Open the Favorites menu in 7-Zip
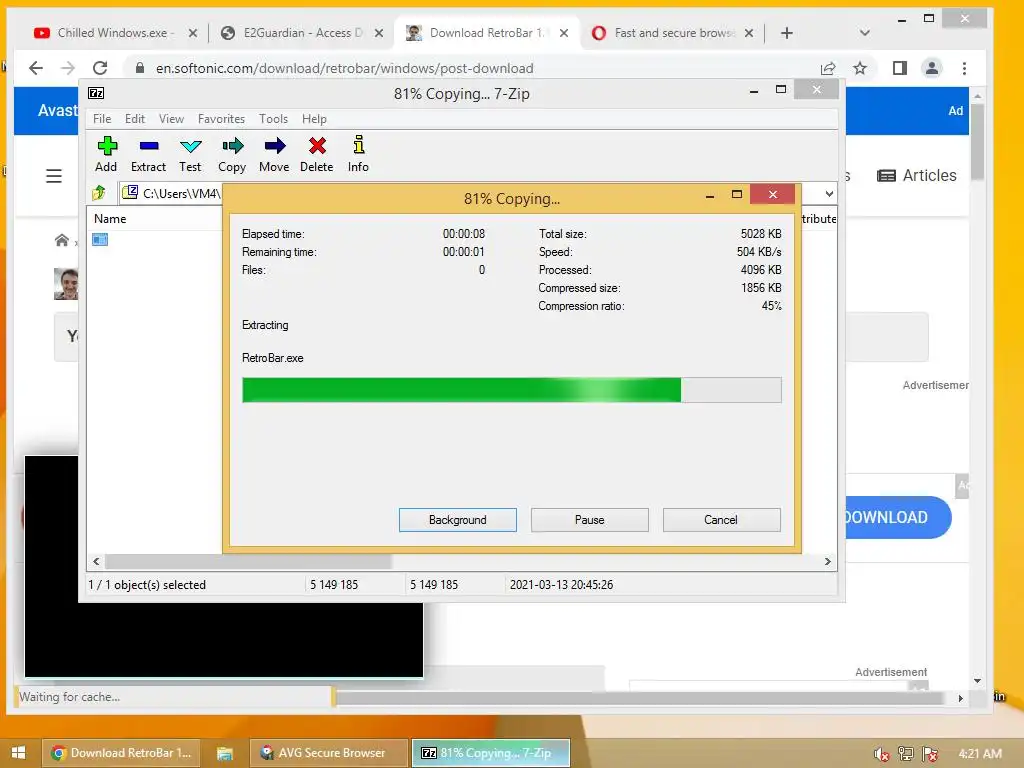The image size is (1024, 768). (221, 119)
